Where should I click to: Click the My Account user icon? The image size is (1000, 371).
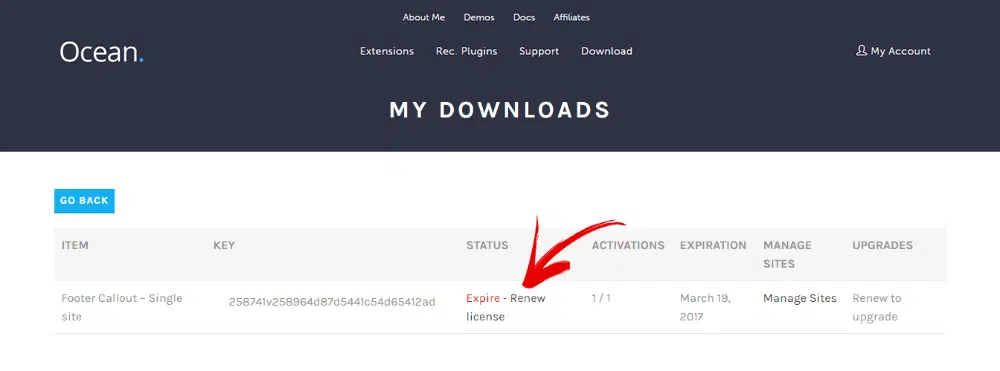coord(861,50)
